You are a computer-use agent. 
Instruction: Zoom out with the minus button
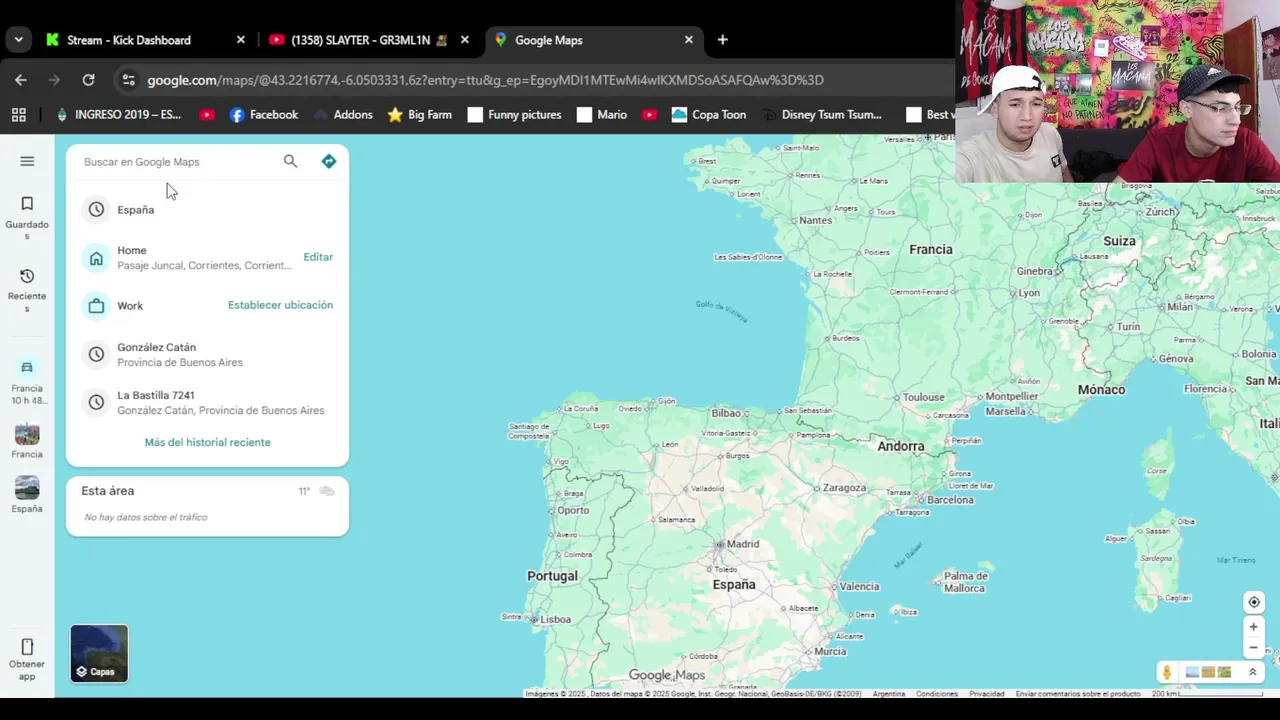(x=1253, y=647)
